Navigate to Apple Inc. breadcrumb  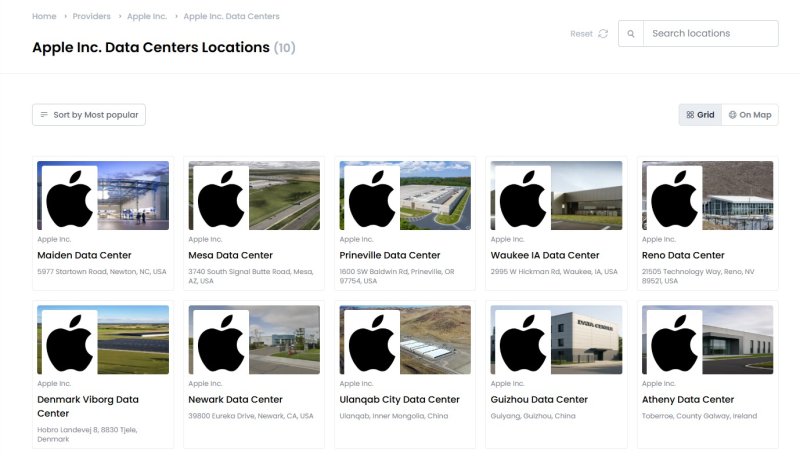tap(147, 17)
